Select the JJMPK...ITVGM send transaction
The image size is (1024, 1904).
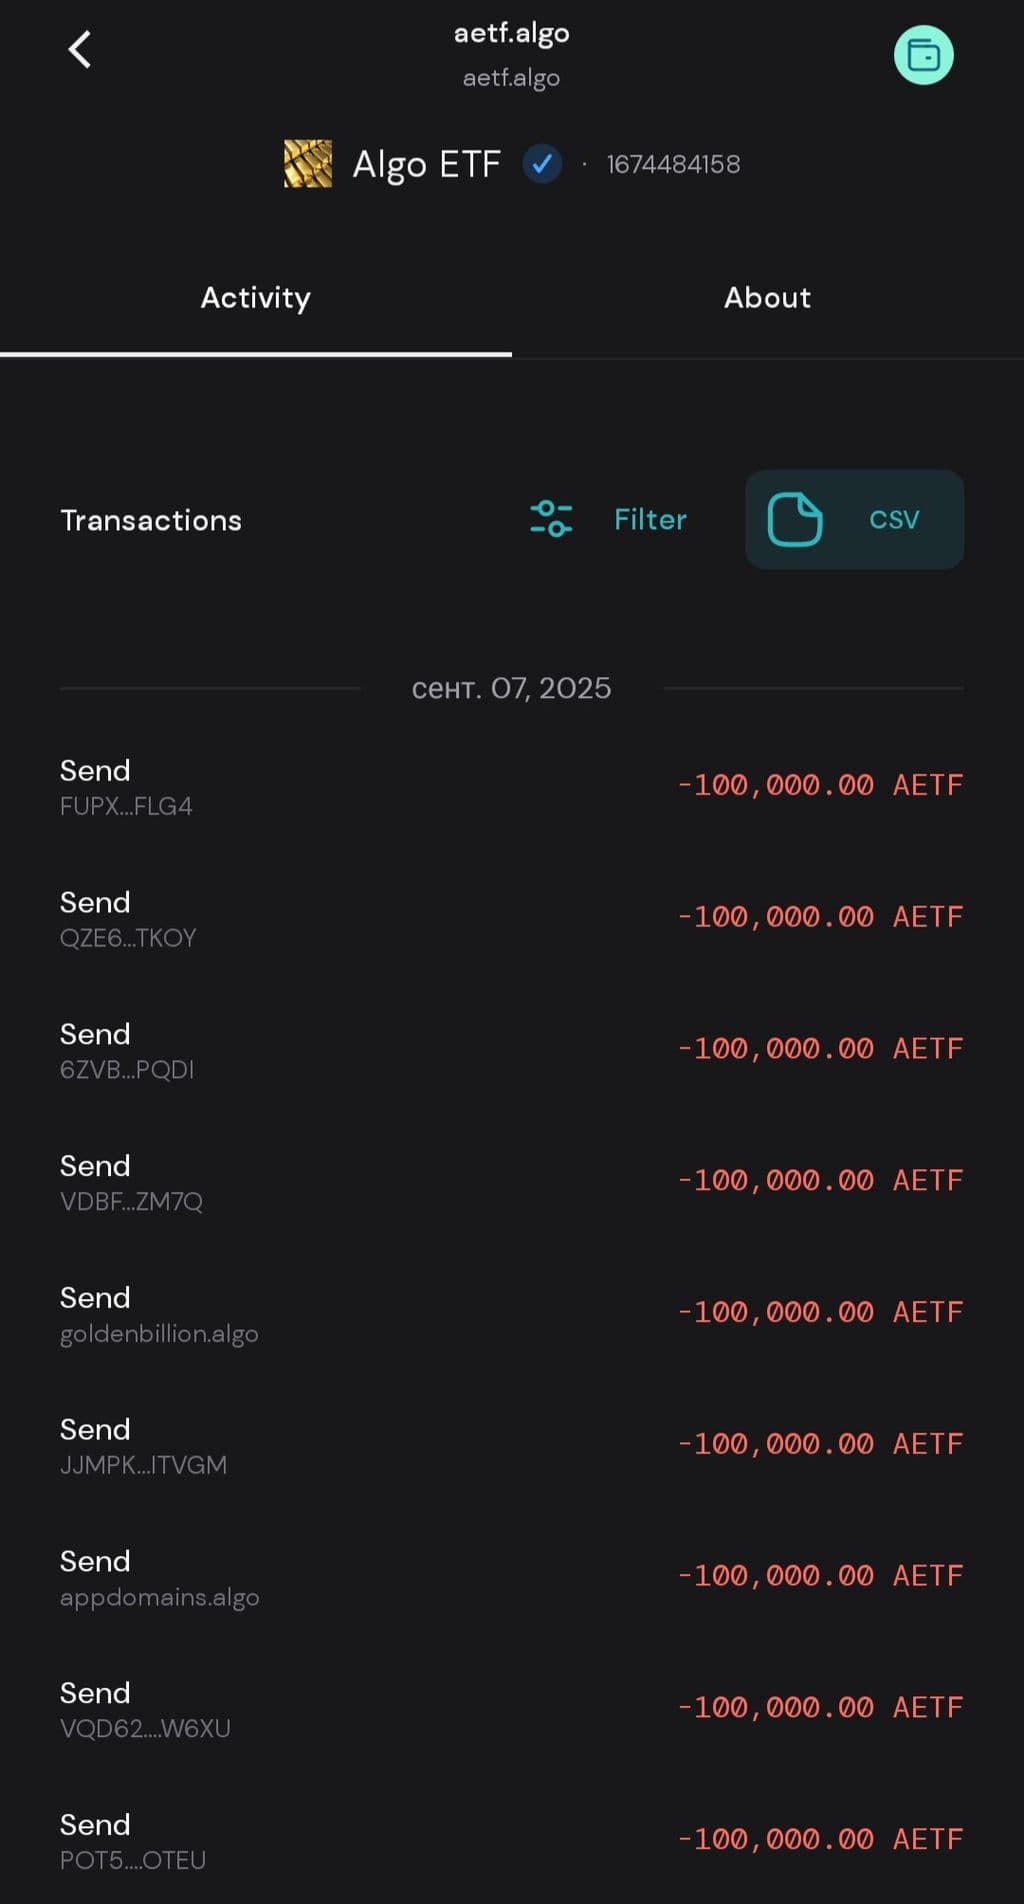511,1447
